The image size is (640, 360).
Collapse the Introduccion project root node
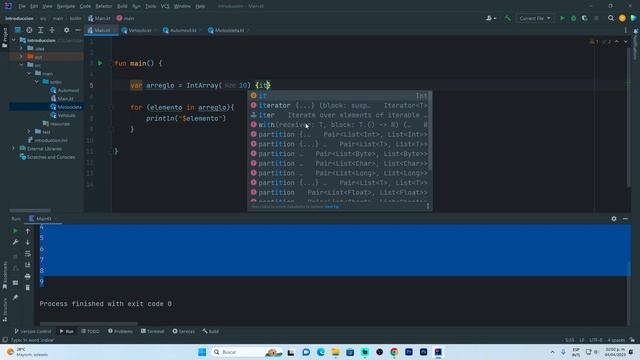[14, 40]
